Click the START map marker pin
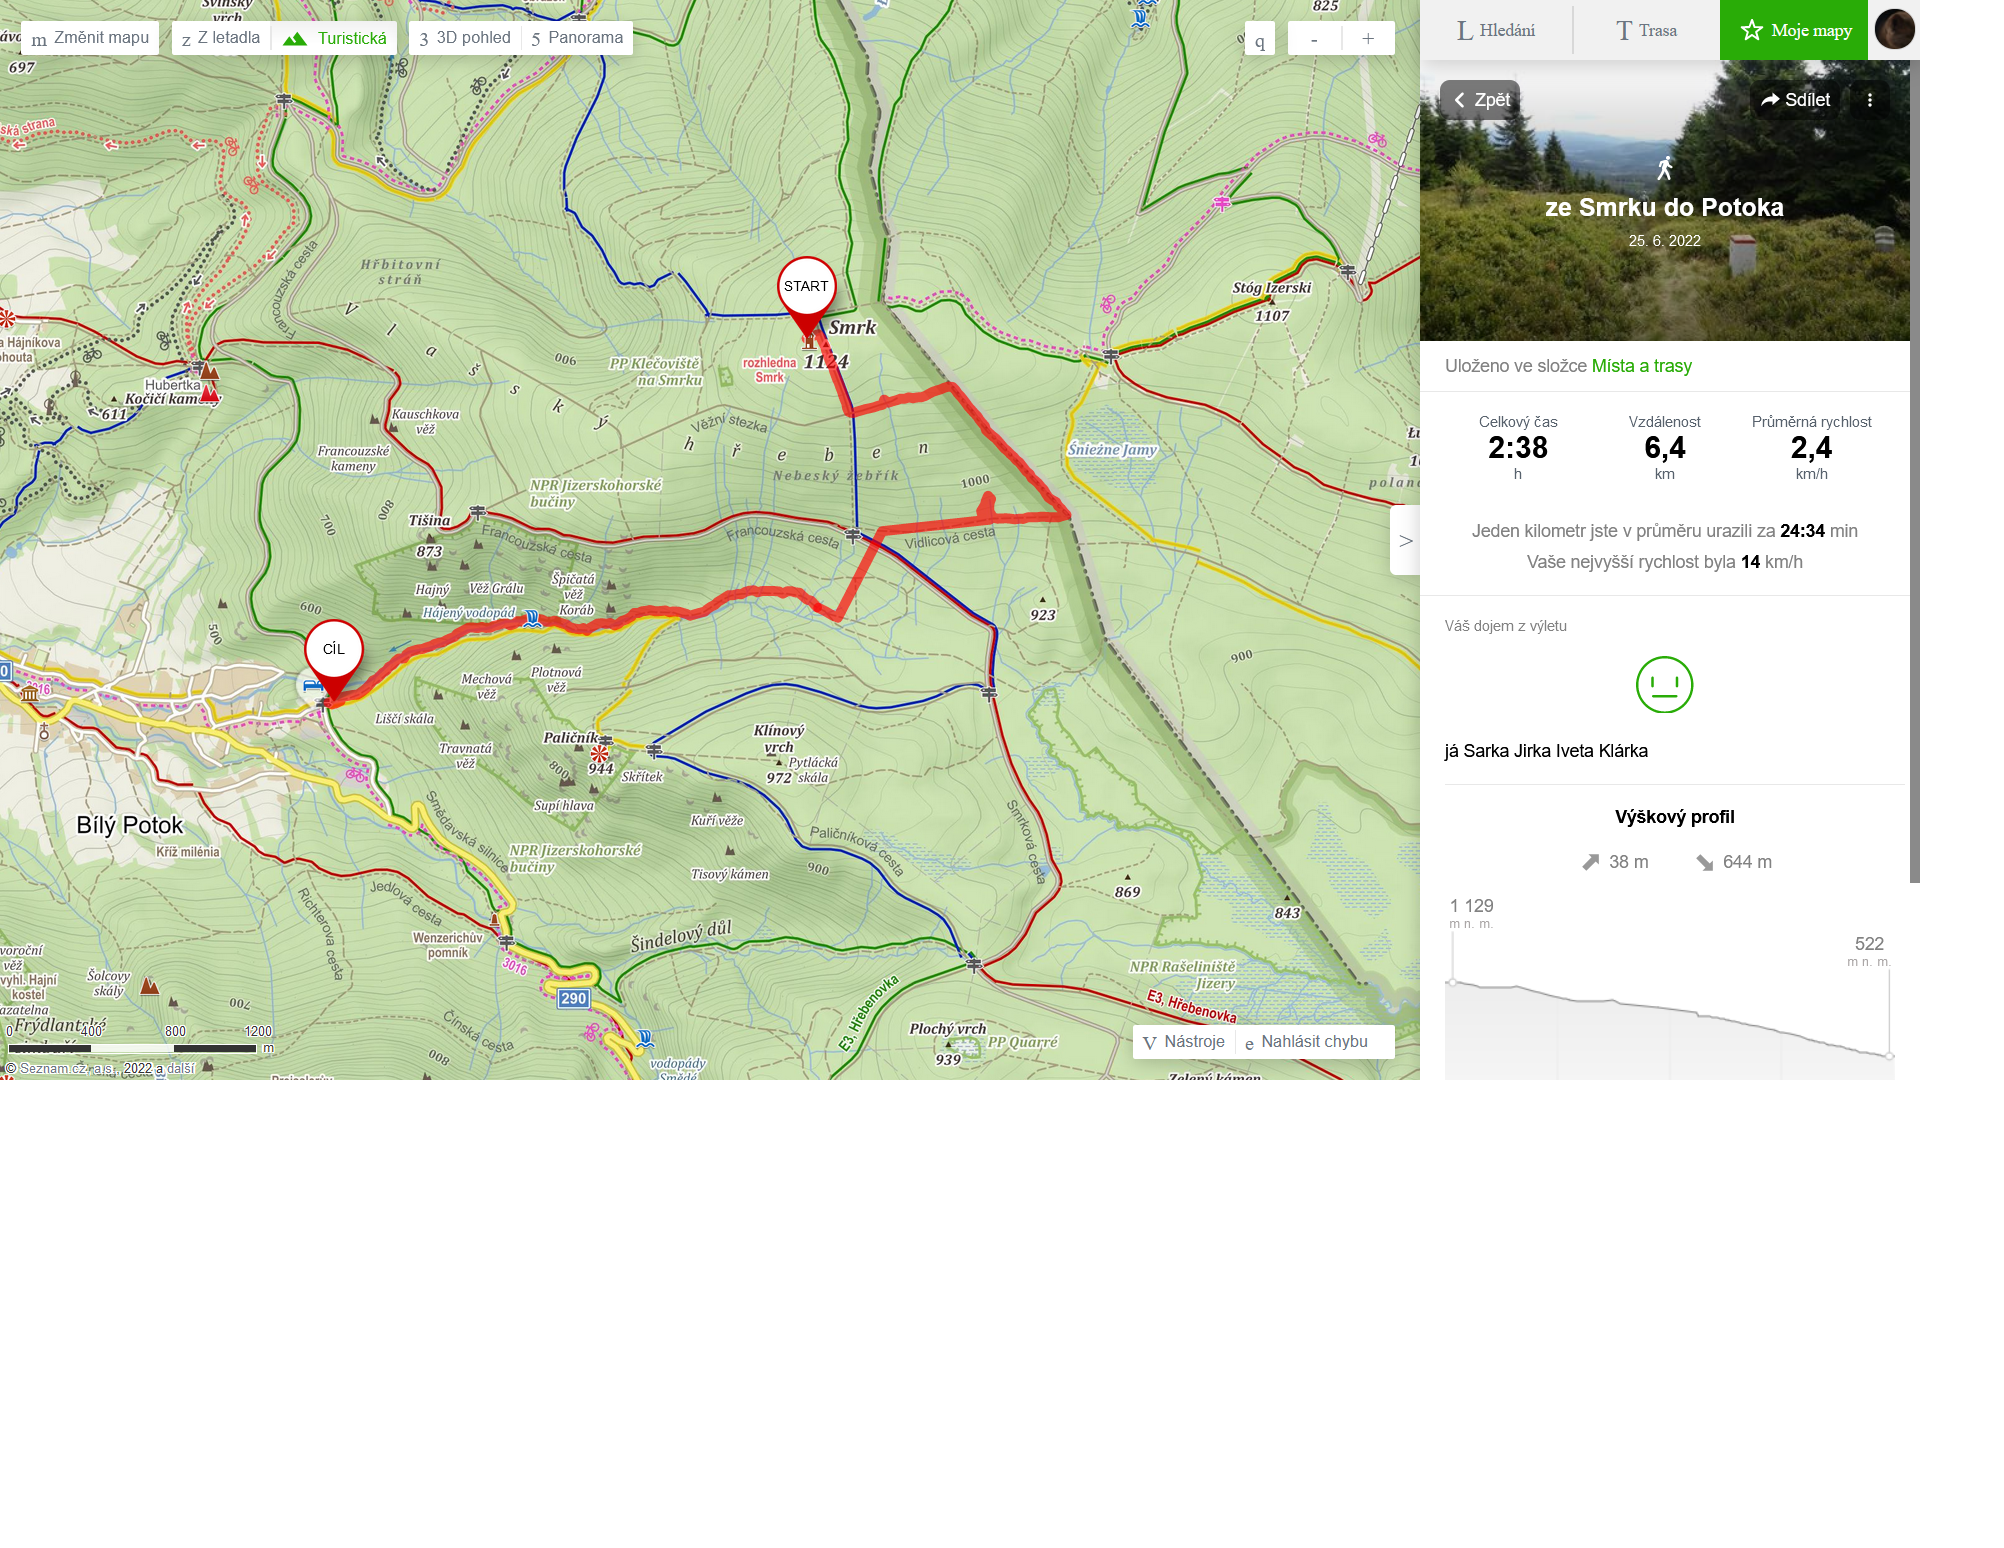The image size is (2004, 1548). (806, 297)
